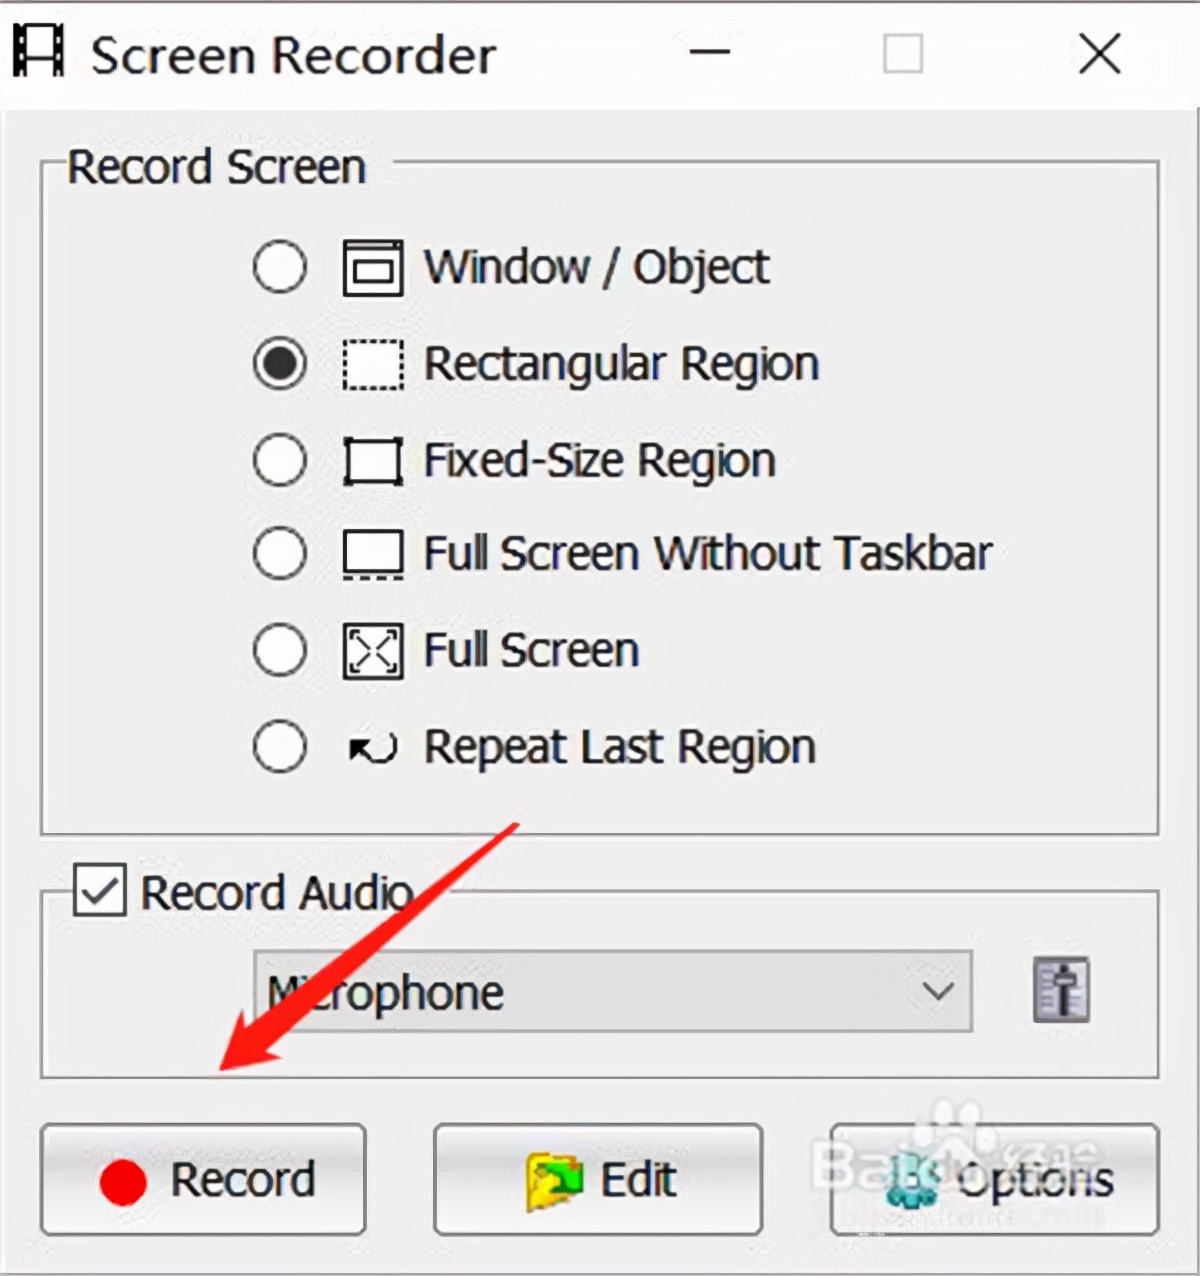Select the Full Screen radio button

(x=280, y=650)
